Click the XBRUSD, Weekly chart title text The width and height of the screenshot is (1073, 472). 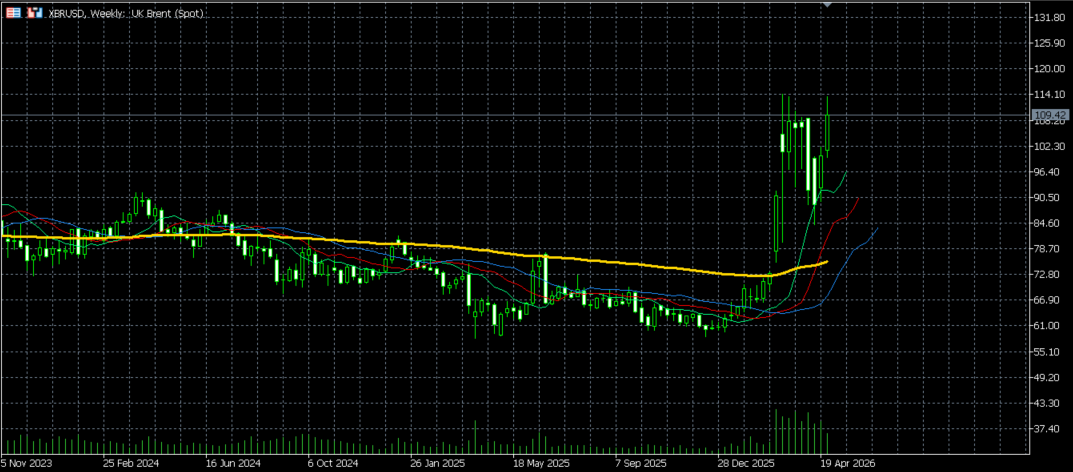(x=124, y=13)
